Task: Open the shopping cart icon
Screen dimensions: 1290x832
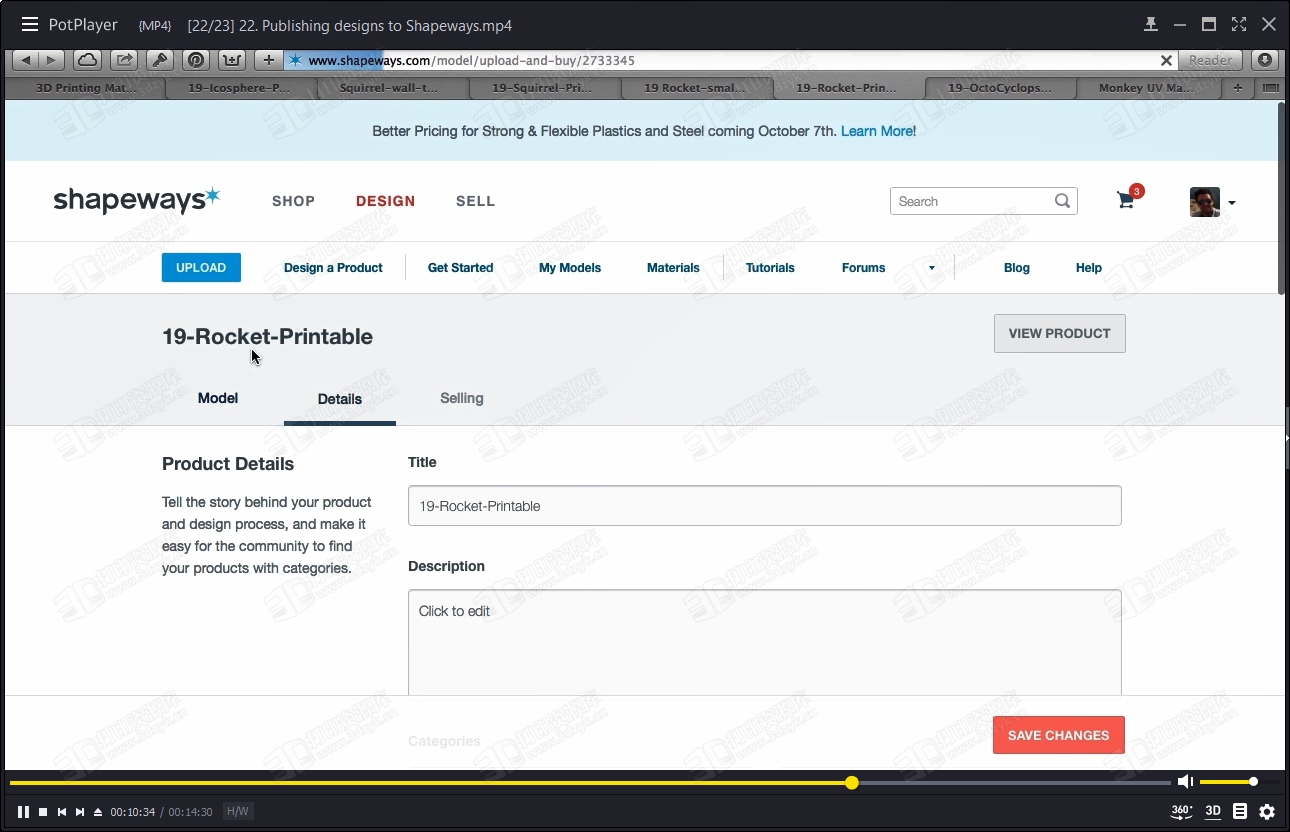Action: [1127, 199]
